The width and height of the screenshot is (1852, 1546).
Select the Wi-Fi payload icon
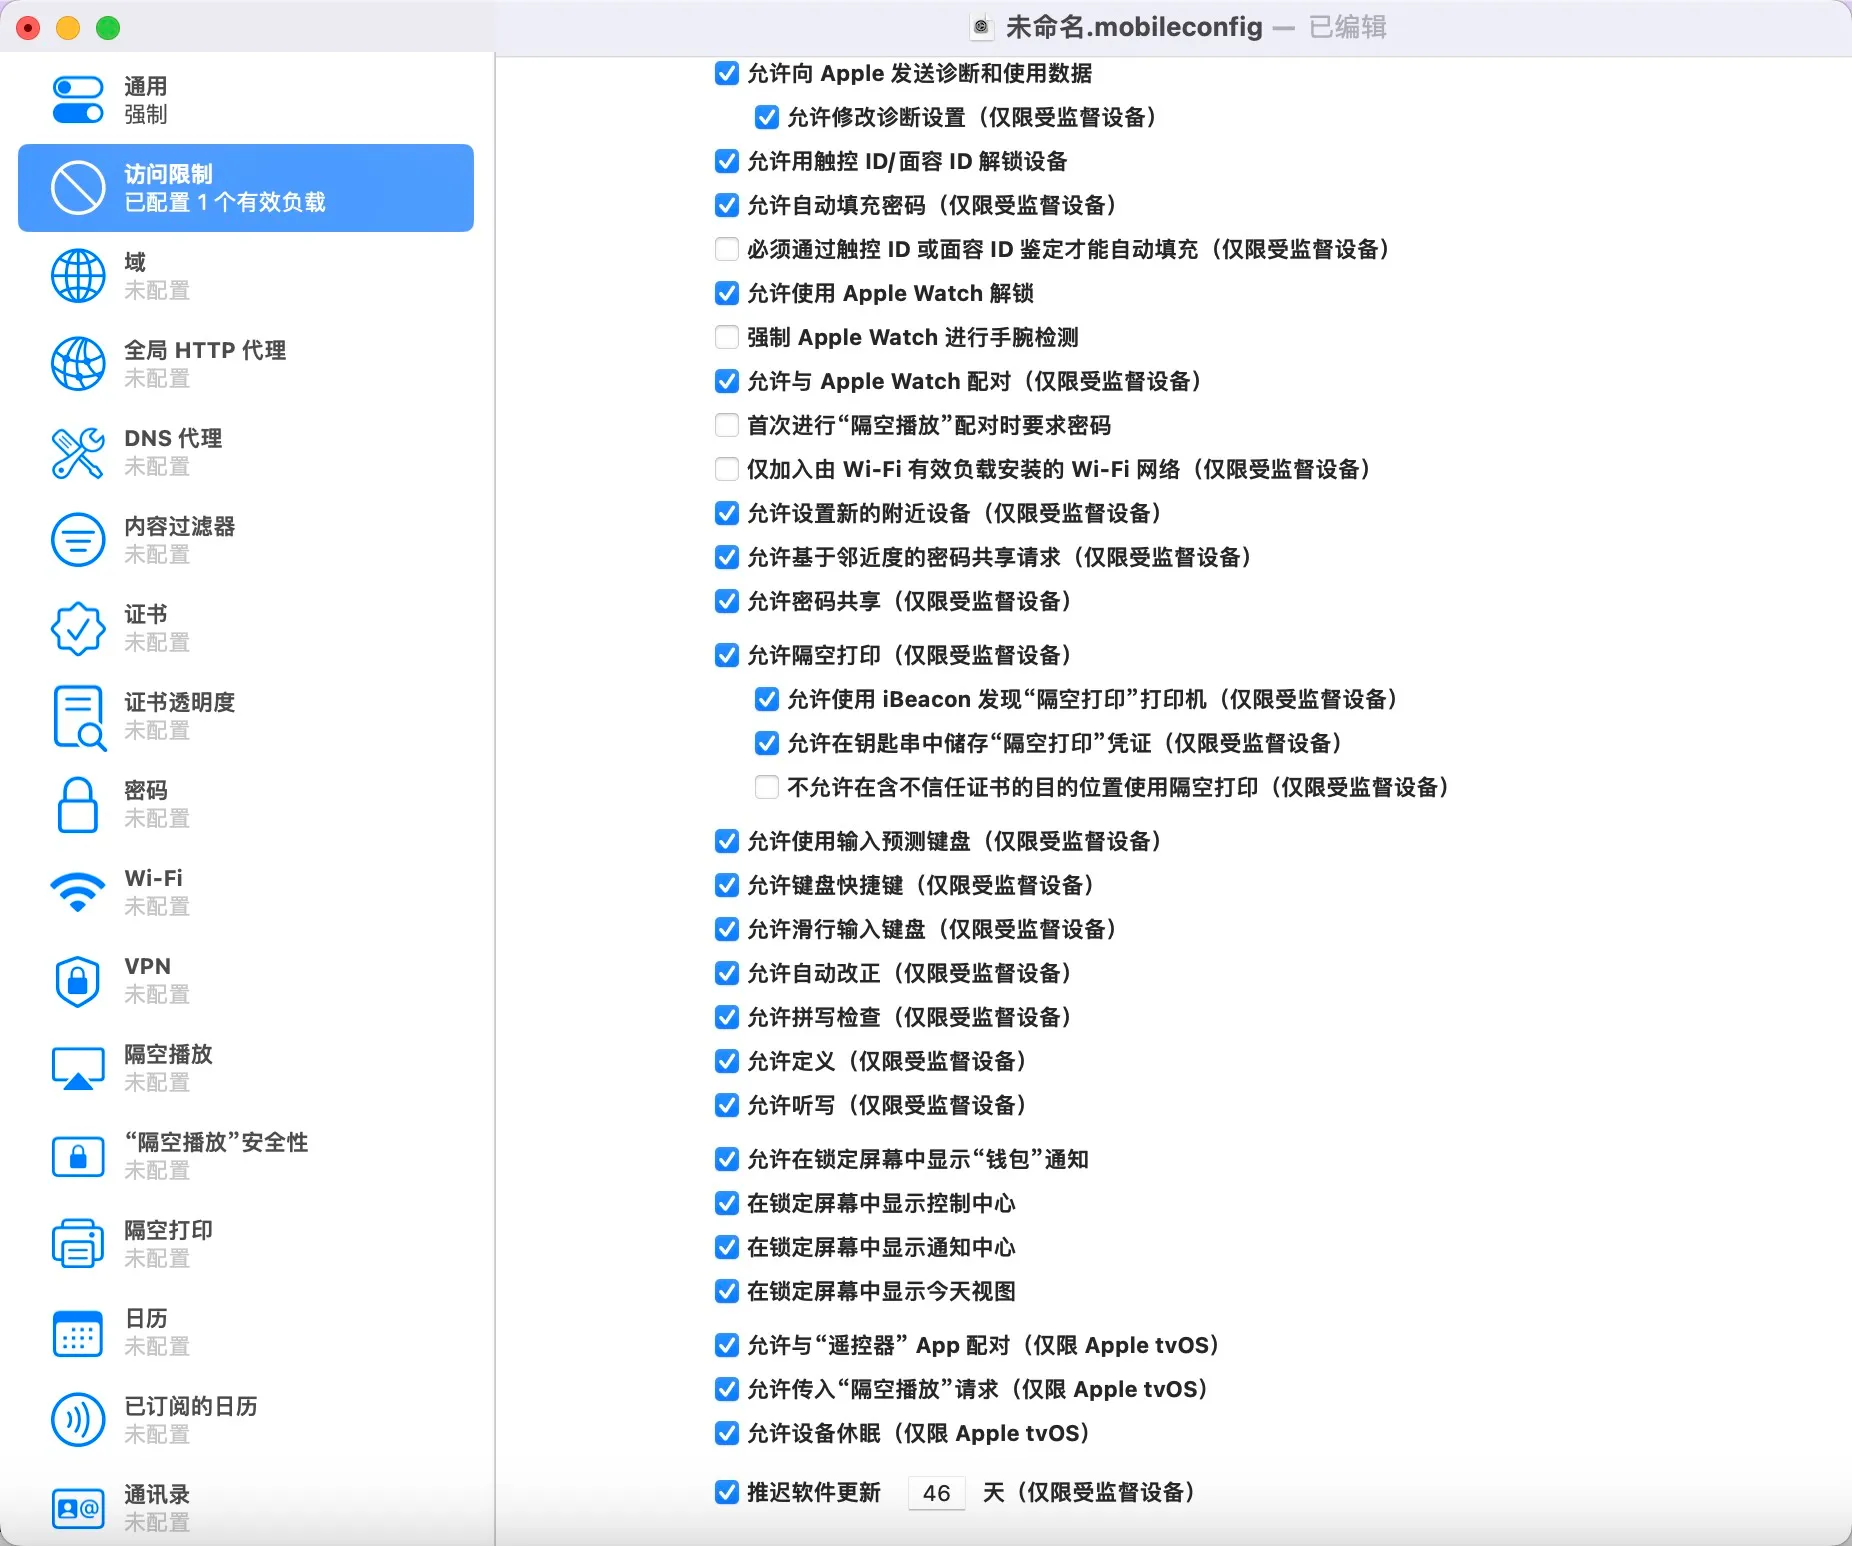click(x=78, y=892)
